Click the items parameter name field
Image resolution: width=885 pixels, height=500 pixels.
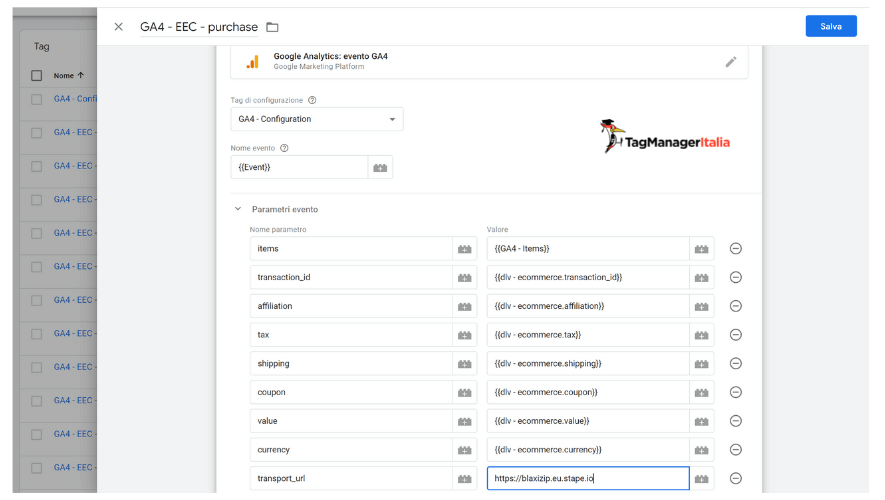click(351, 249)
